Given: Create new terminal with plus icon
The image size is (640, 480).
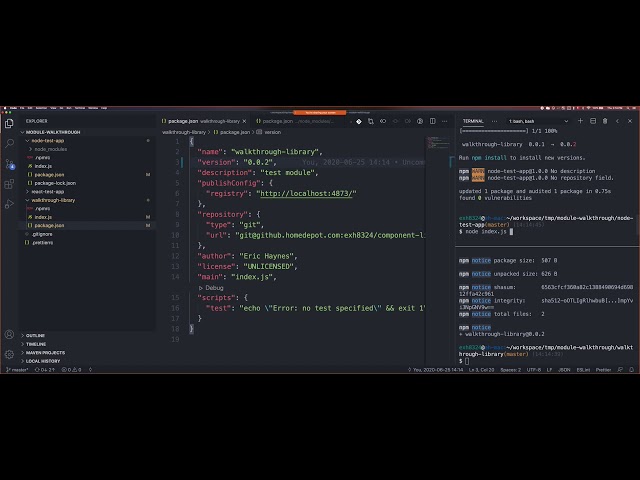Looking at the screenshot, I should (580, 121).
